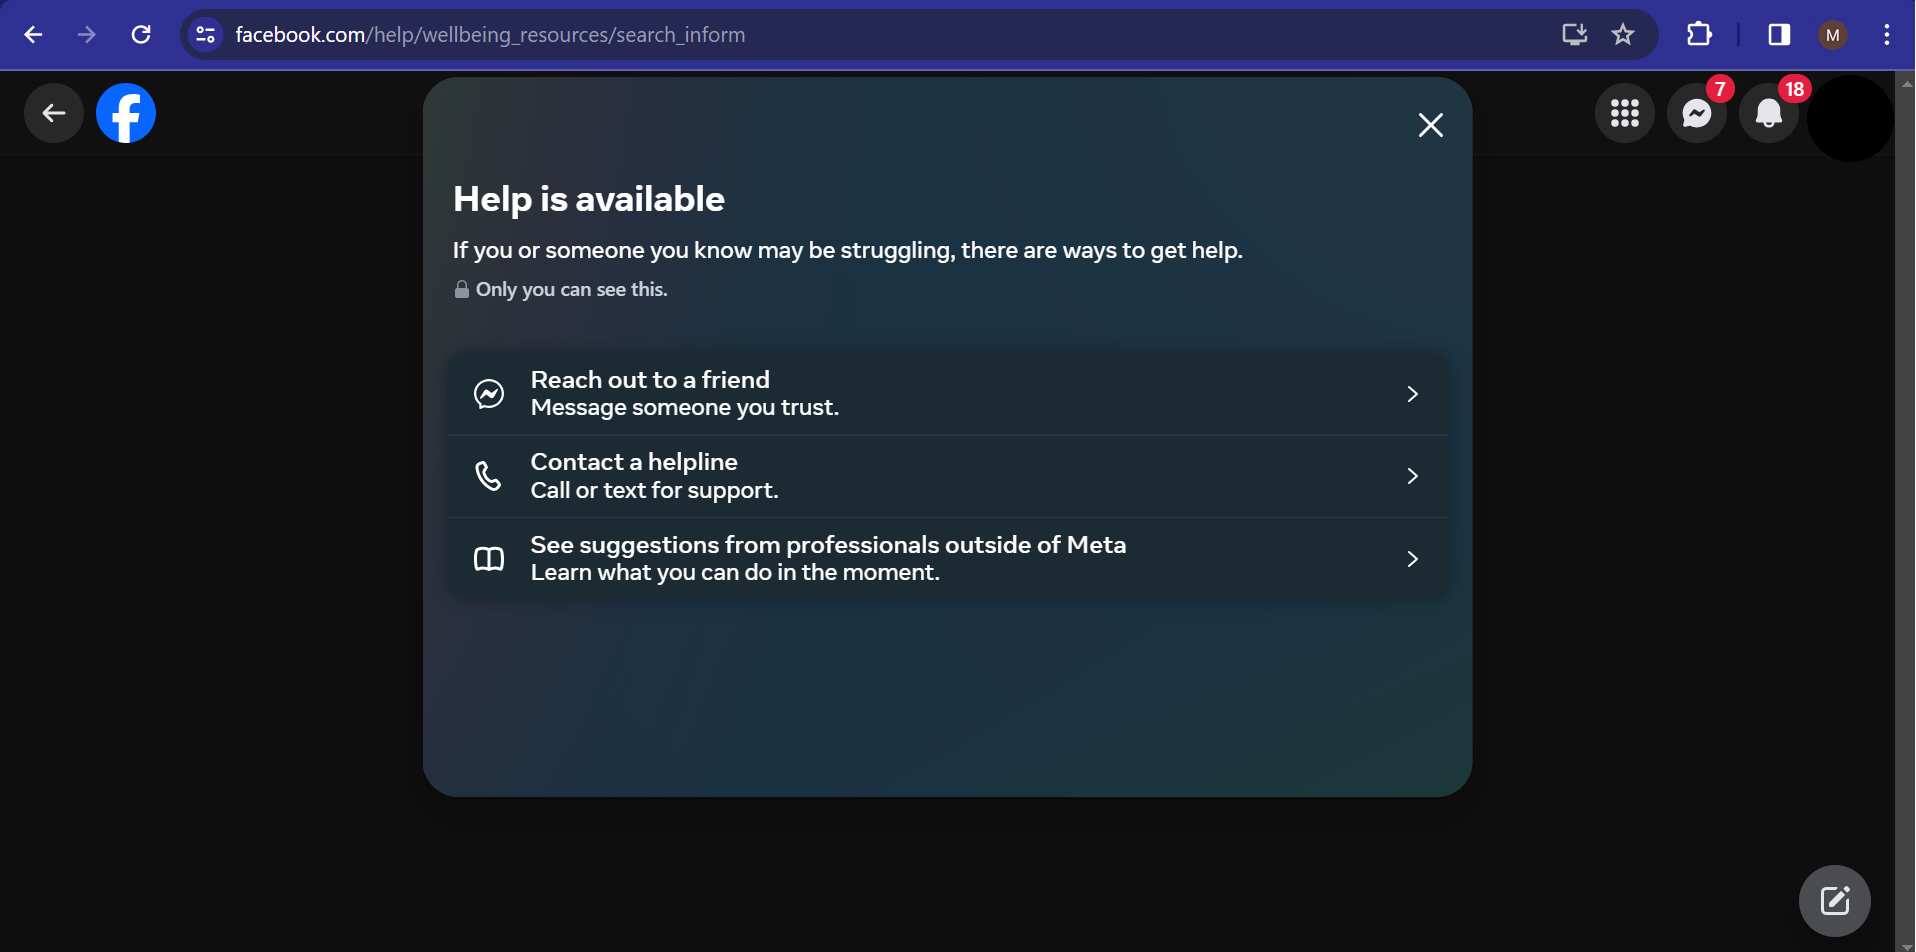
Task: Select Reach out to a friend
Action: coord(947,394)
